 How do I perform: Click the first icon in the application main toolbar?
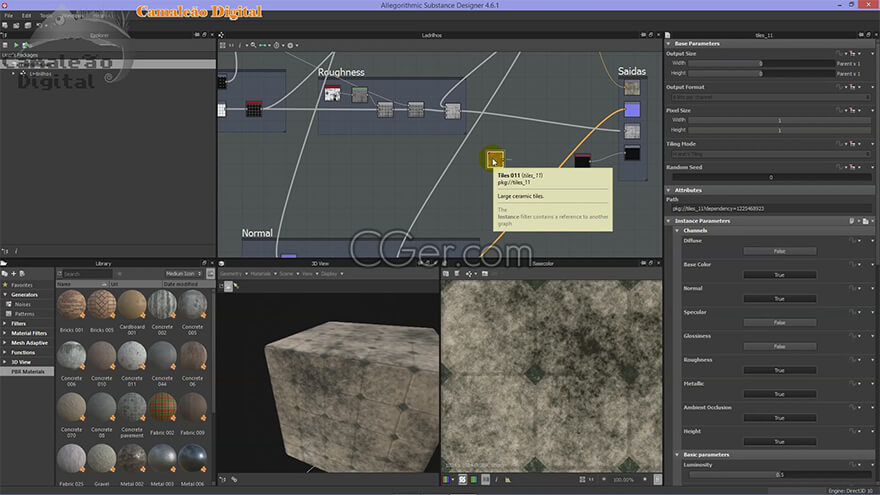tap(4, 25)
